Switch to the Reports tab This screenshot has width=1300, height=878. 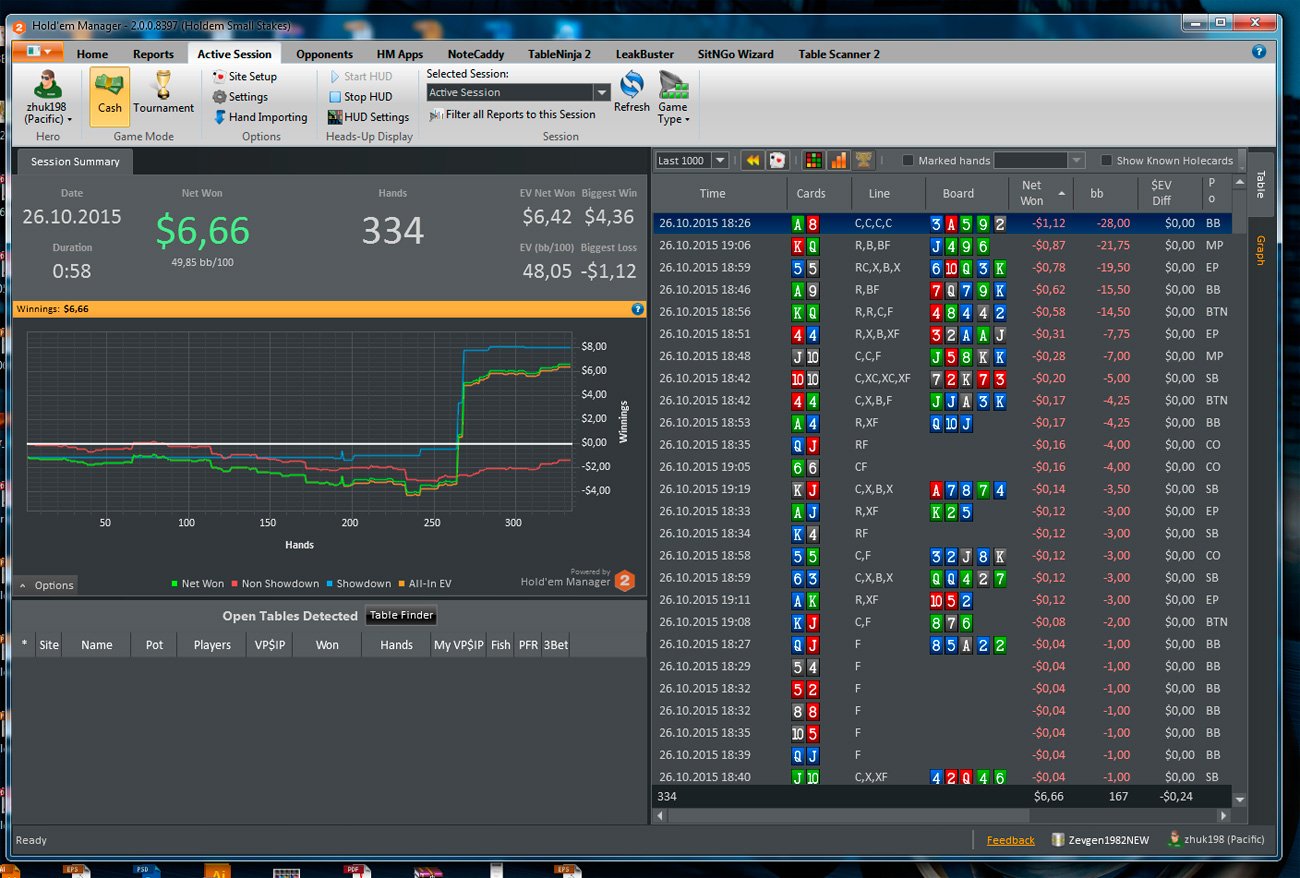coord(153,54)
